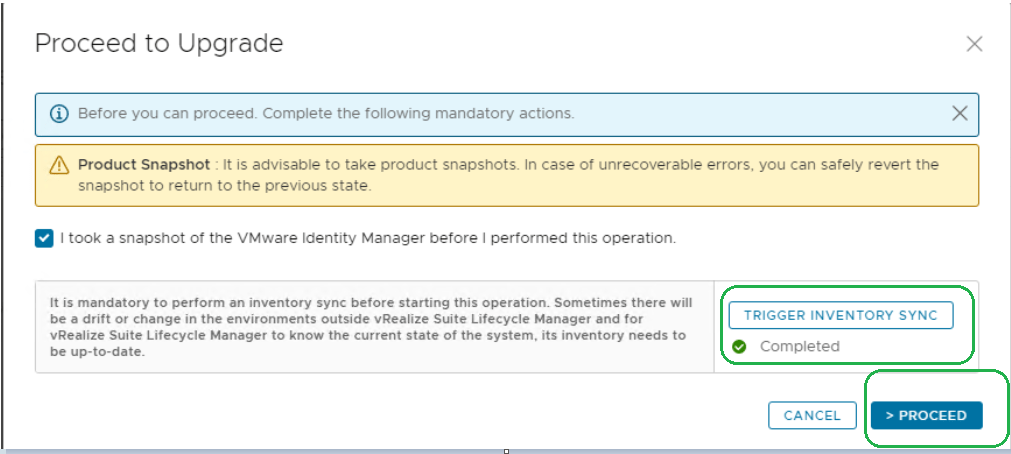Click the "Proceed to Upgrade" dialog title
This screenshot has width=1011, height=454.
159,44
